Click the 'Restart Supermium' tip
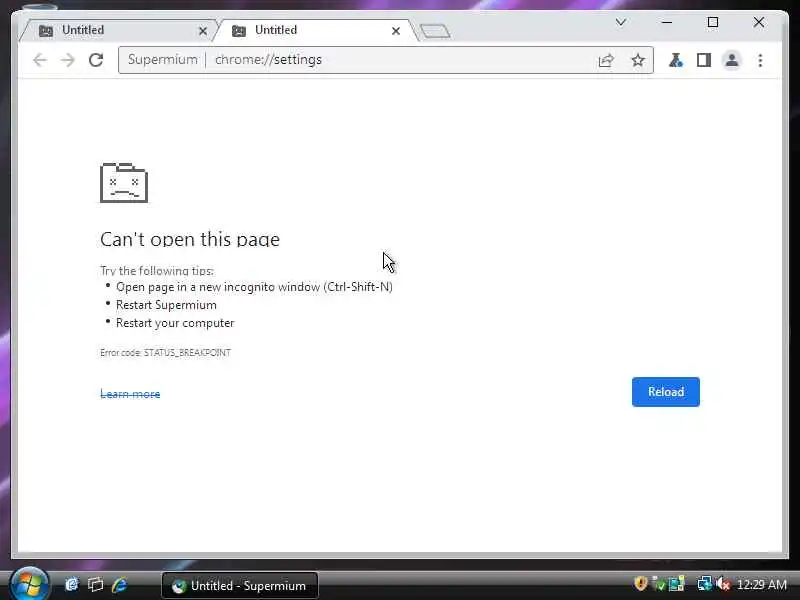The image size is (800, 600). click(166, 305)
